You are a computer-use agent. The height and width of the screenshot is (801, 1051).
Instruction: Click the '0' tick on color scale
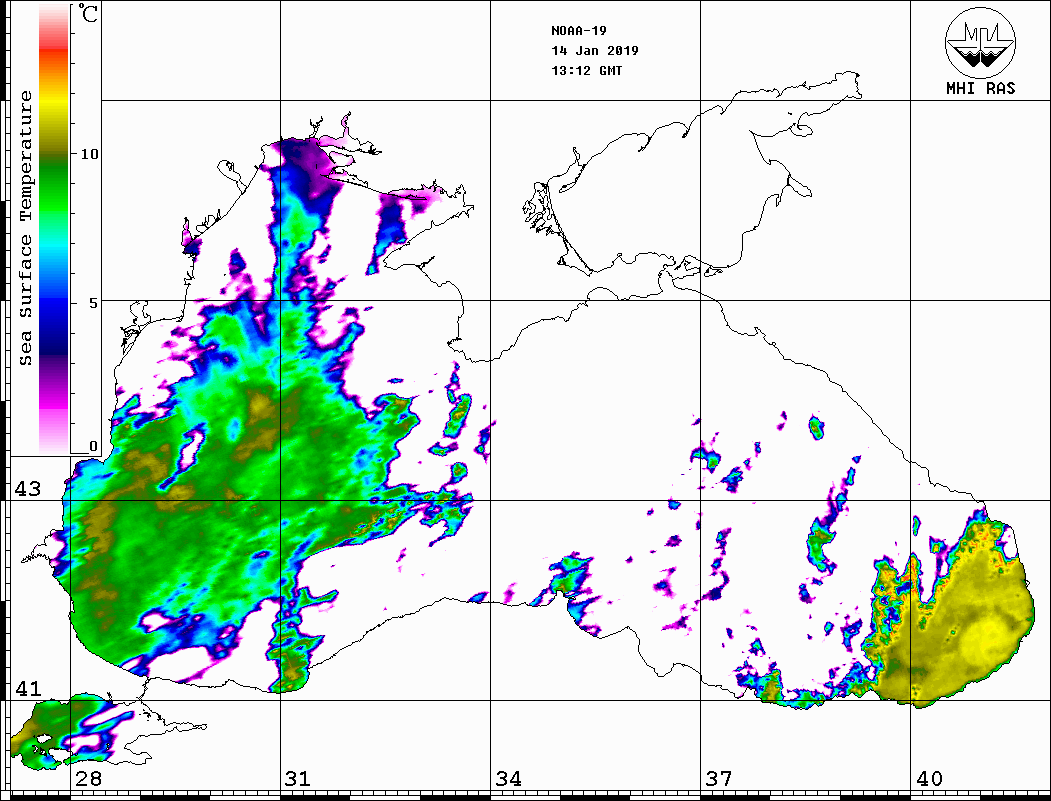coord(93,446)
